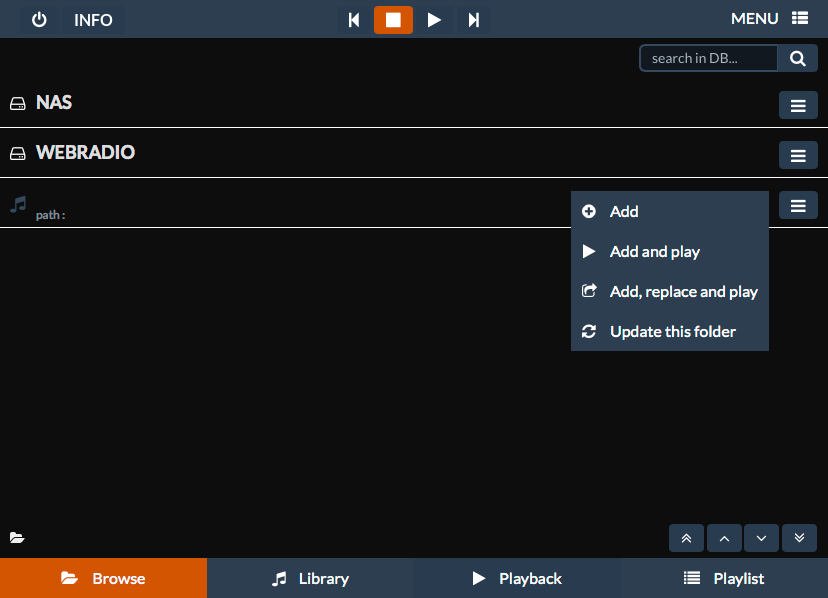Start playback with the play button
Viewport: 828px width, 598px height.
click(434, 20)
